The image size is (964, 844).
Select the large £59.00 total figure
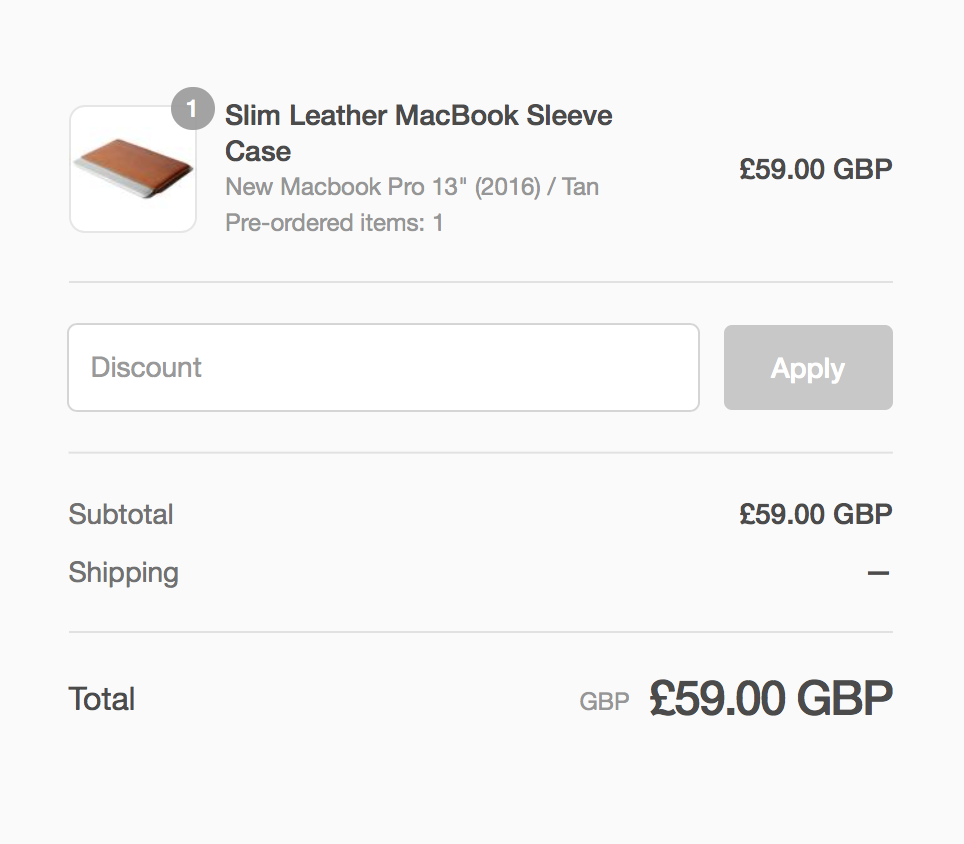[717, 699]
